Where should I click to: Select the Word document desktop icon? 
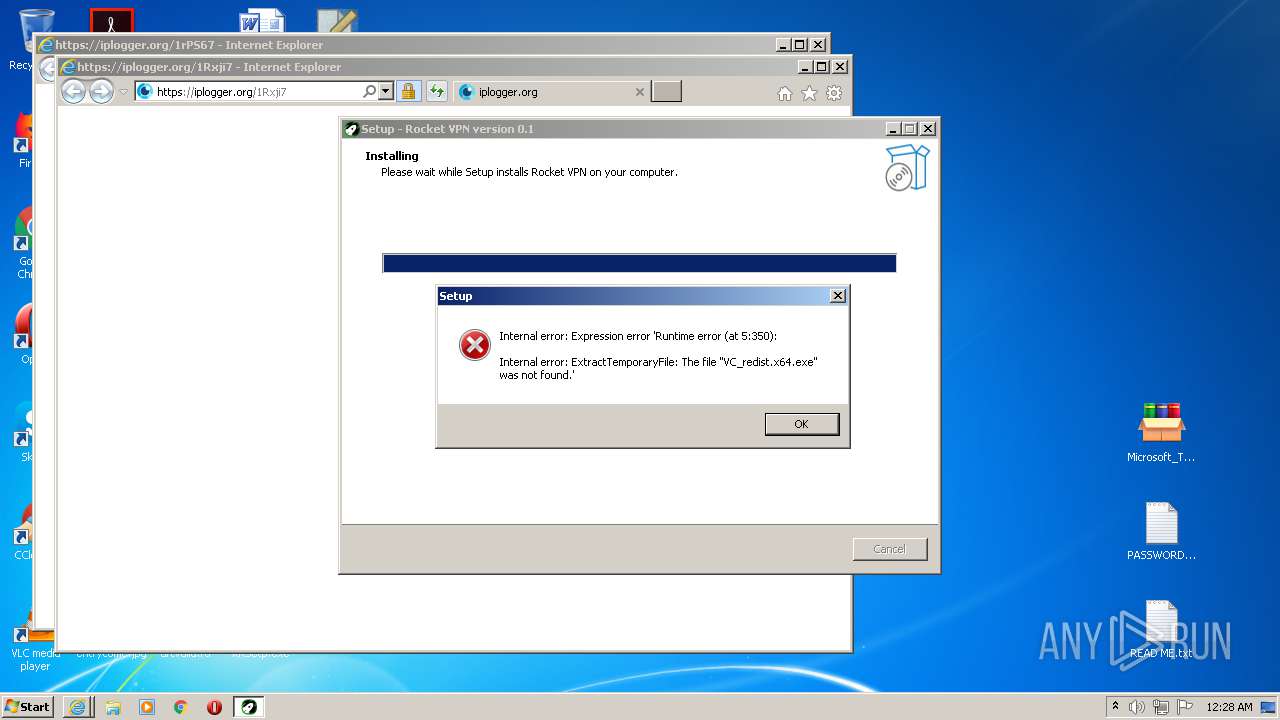pyautogui.click(x=262, y=20)
